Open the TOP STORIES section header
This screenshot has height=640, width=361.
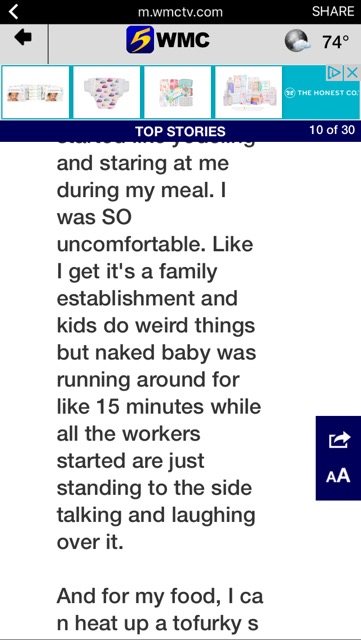pyautogui.click(x=180, y=131)
